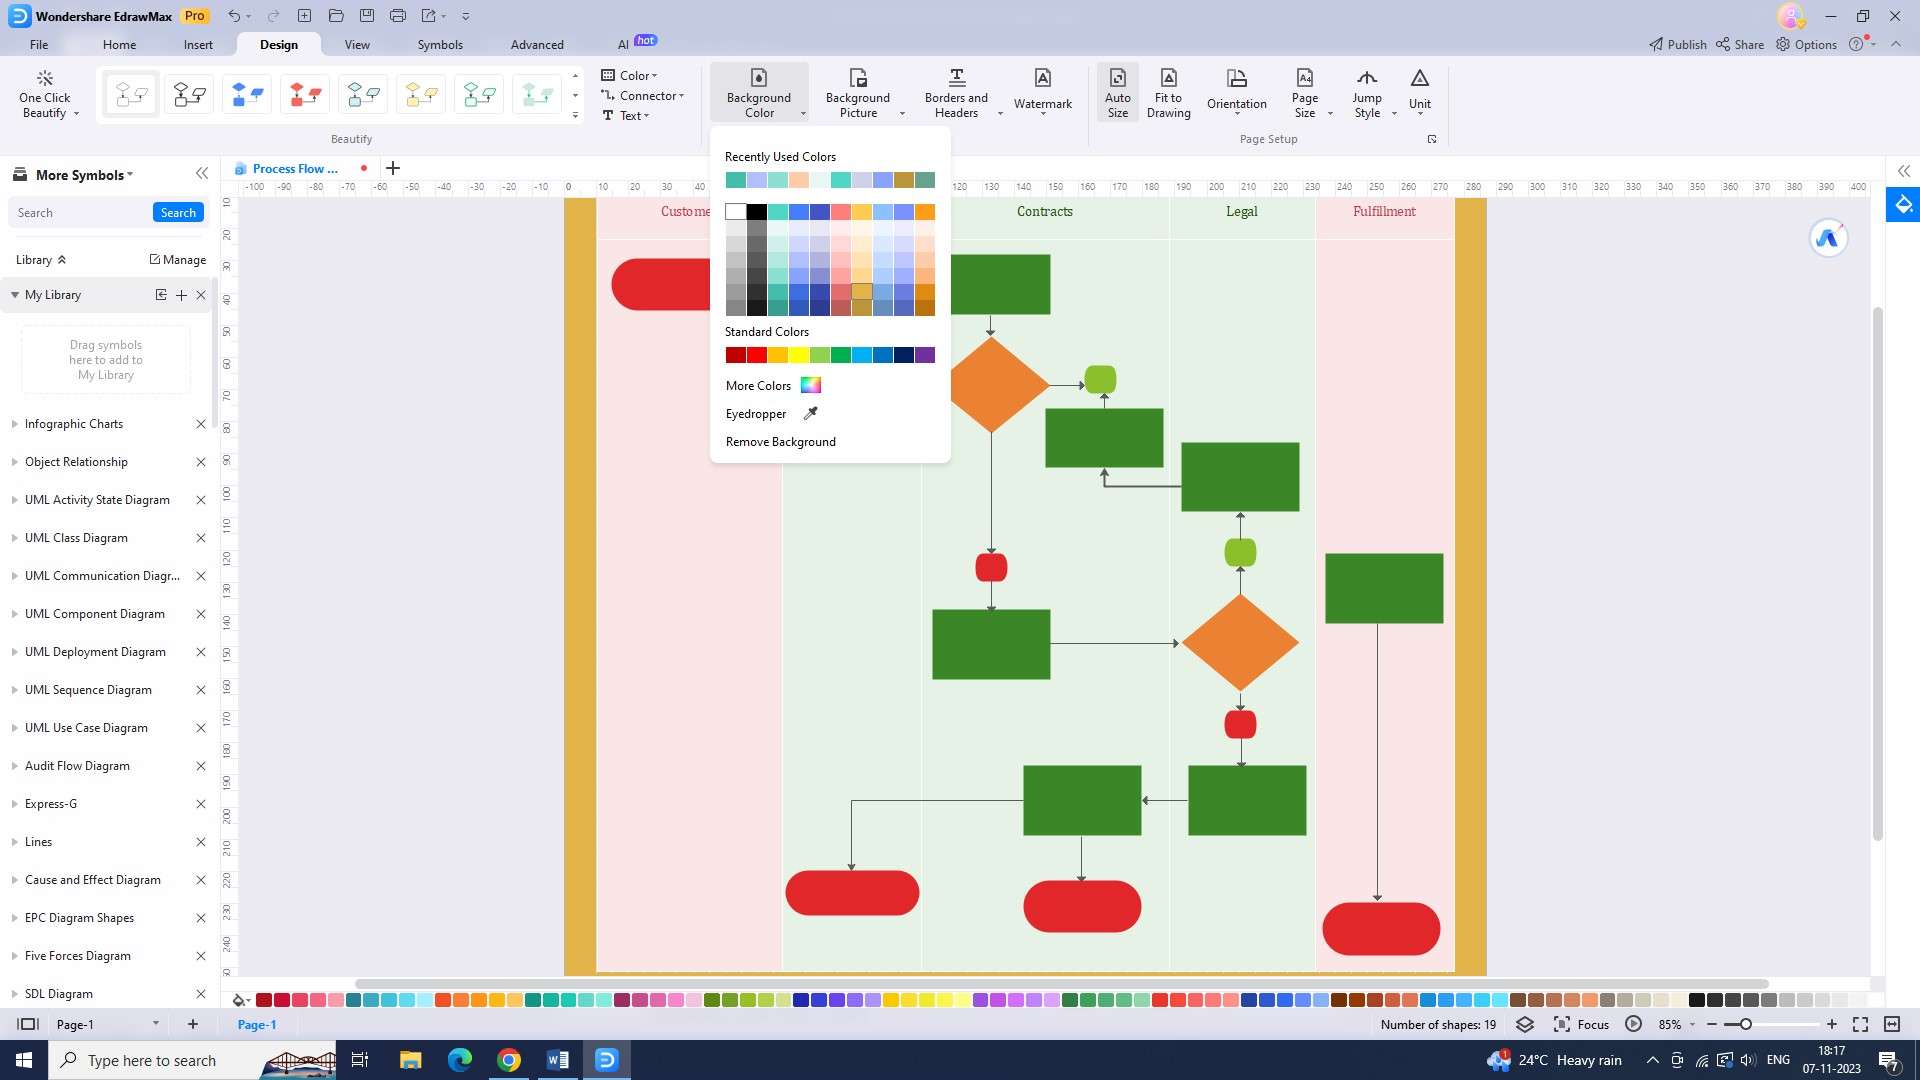Switch to the Home tab
The image size is (1920, 1080).
(119, 45)
